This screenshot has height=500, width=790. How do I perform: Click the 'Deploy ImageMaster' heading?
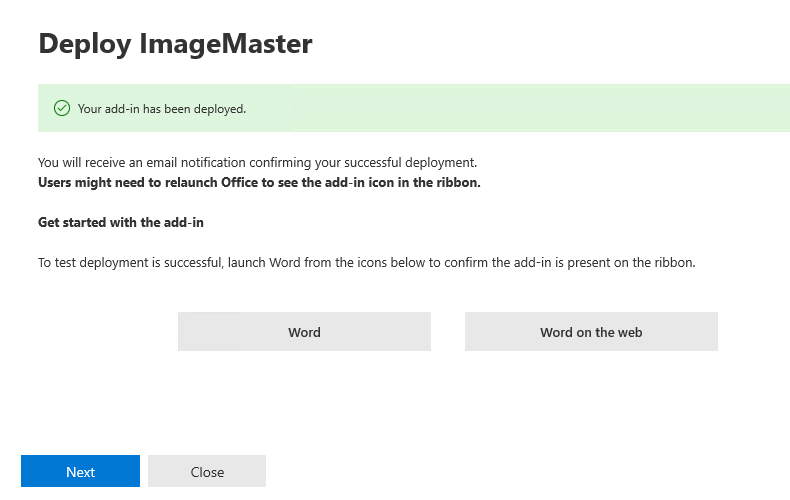click(x=175, y=44)
